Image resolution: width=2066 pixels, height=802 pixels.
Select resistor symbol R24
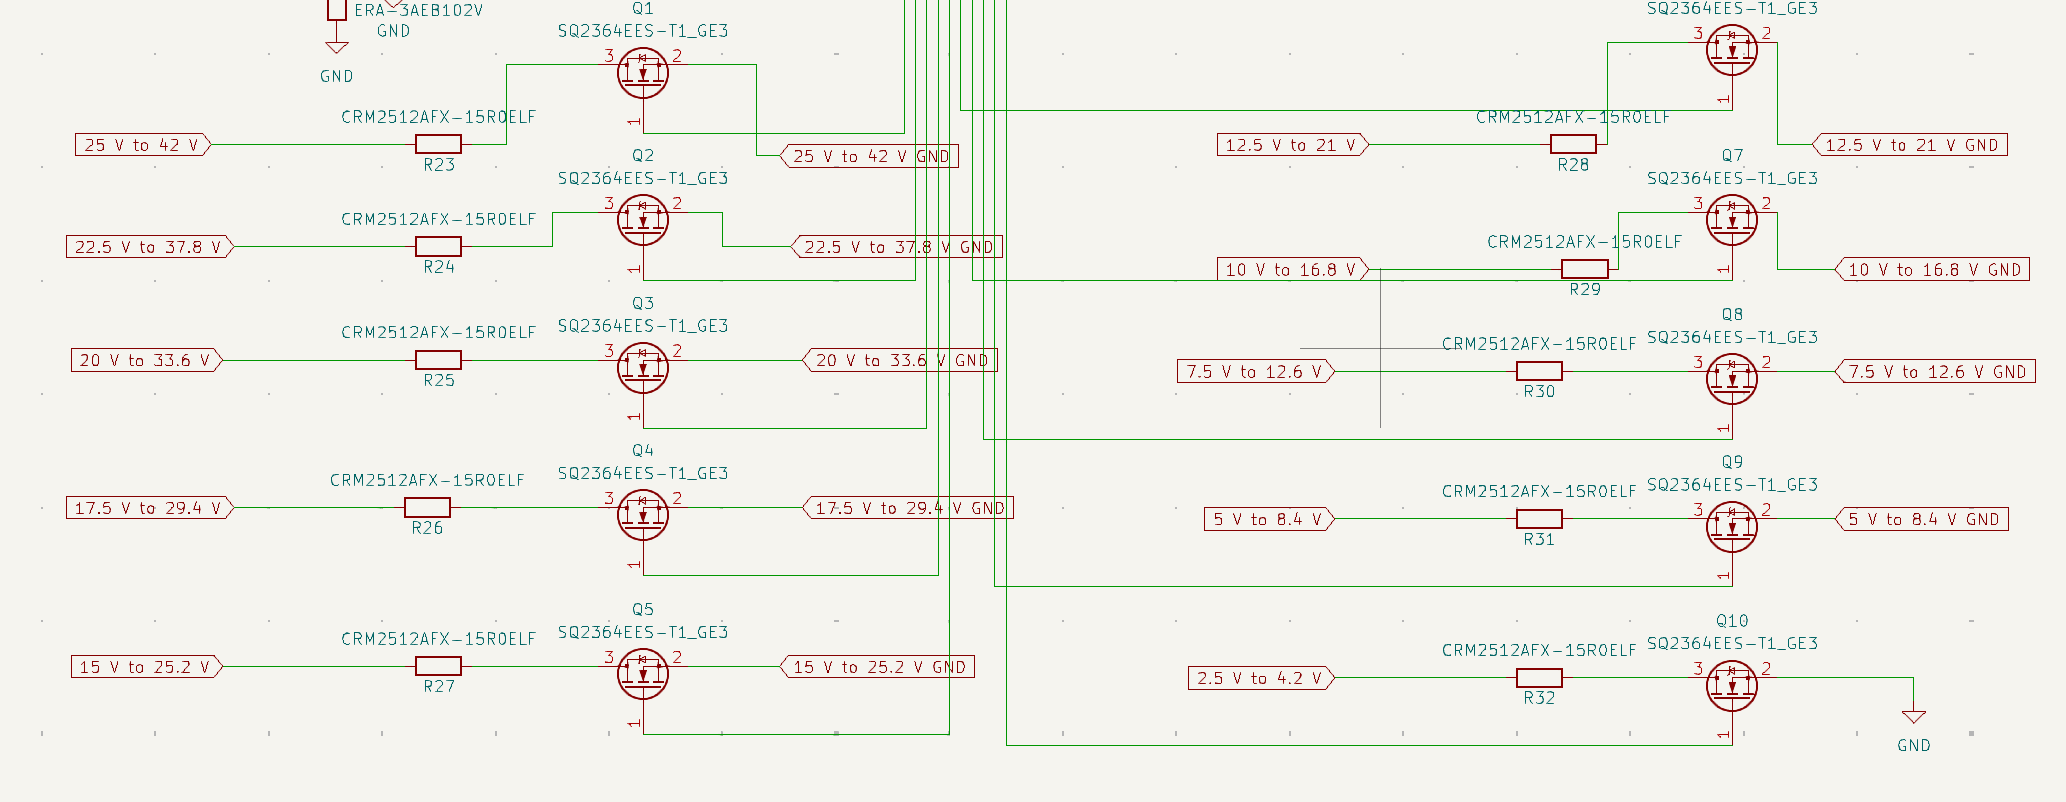[x=438, y=246]
